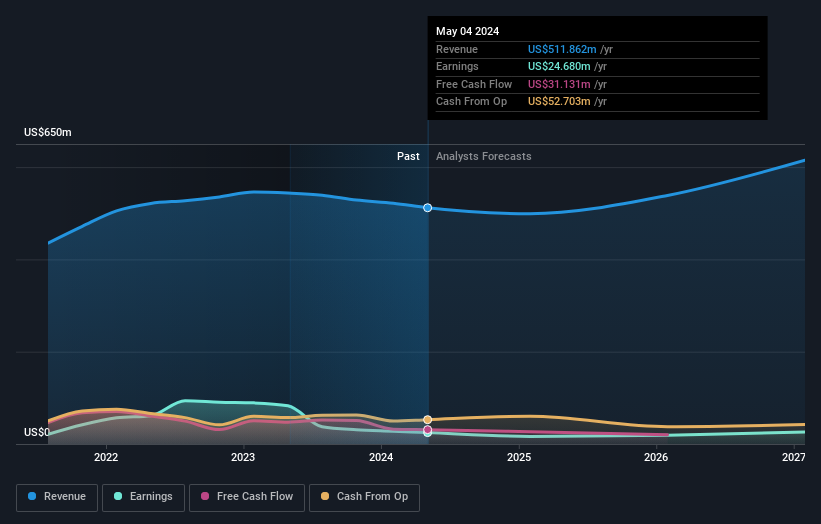Toggle the Free Cash Flow legend button
Viewport: 821px width, 524px height.
pos(247,497)
